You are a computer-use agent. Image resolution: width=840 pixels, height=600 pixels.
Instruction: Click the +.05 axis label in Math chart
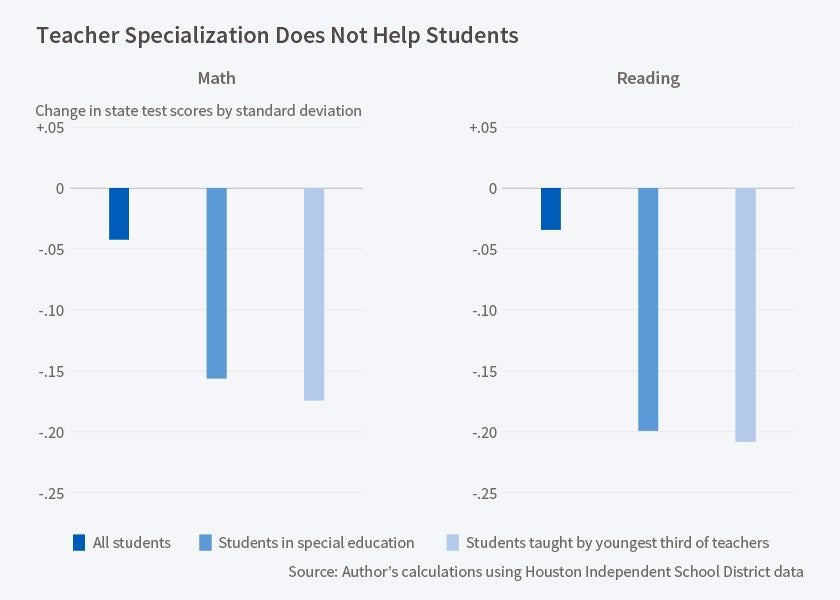point(49,128)
